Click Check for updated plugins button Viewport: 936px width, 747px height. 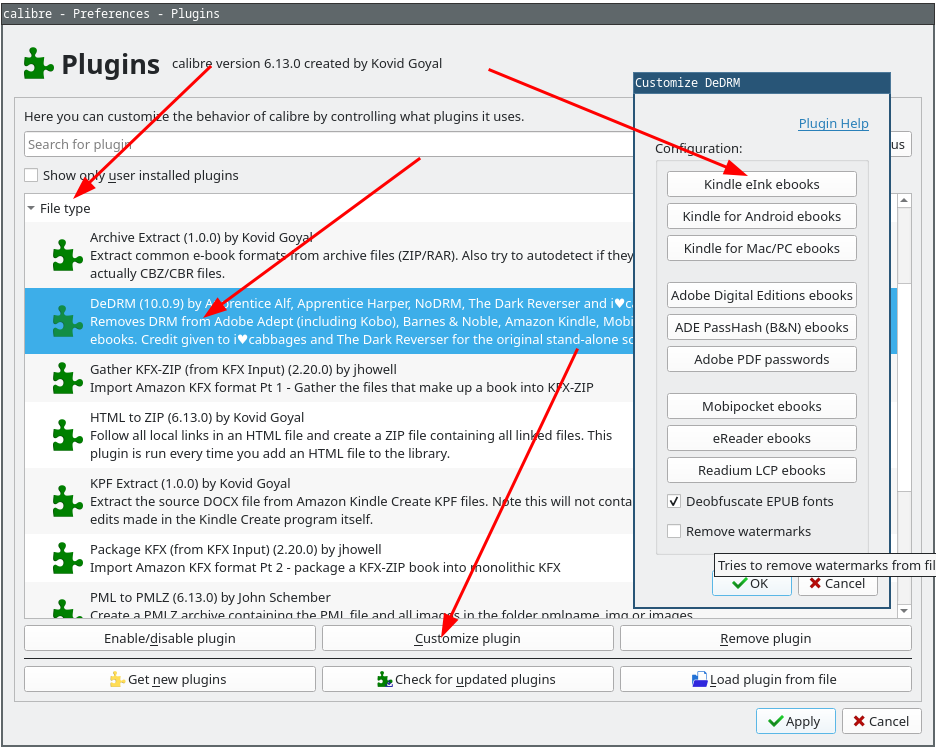tap(467, 680)
